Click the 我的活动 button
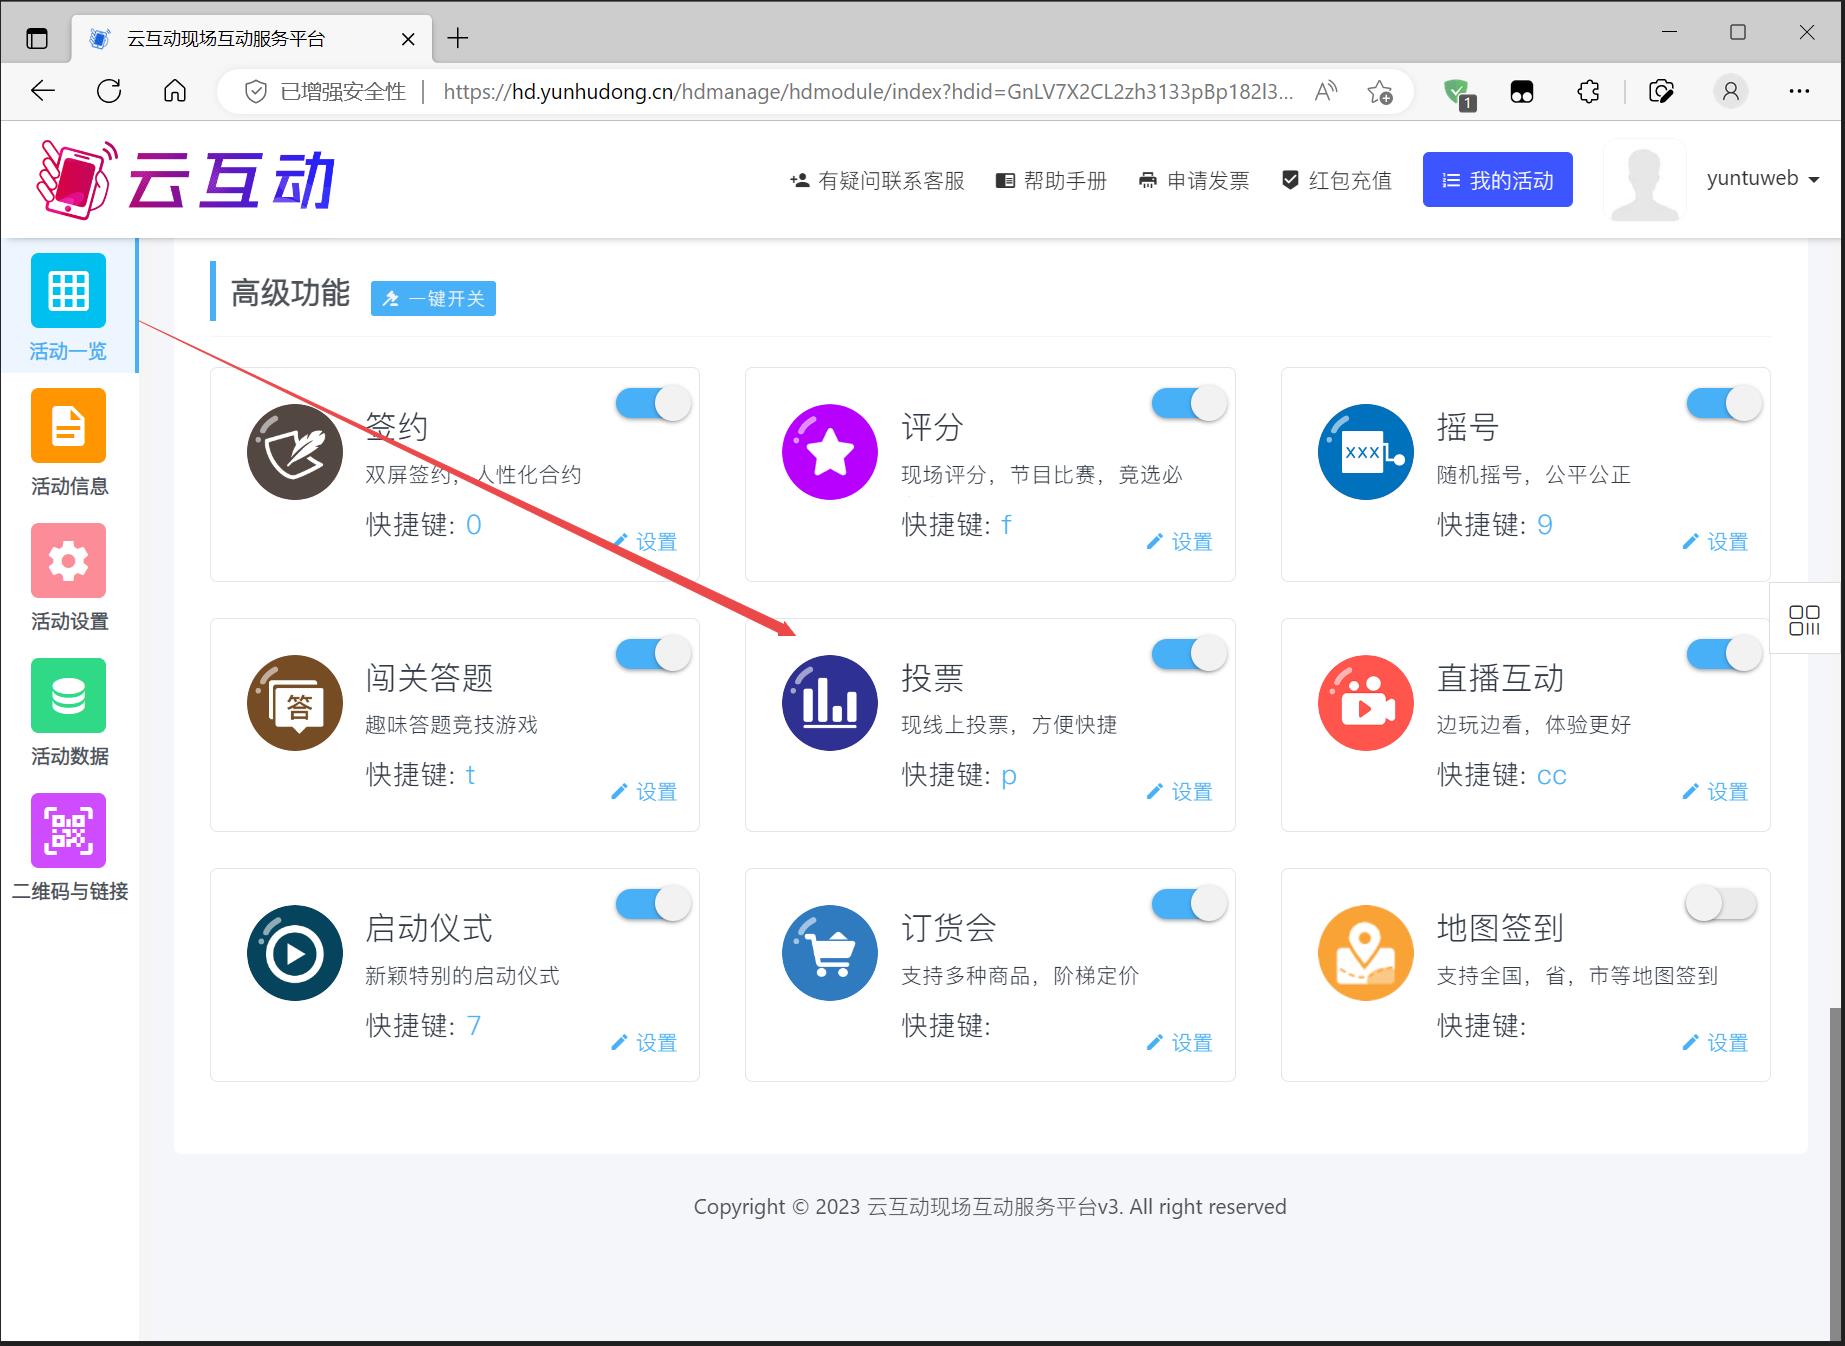1845x1346 pixels. pos(1497,180)
